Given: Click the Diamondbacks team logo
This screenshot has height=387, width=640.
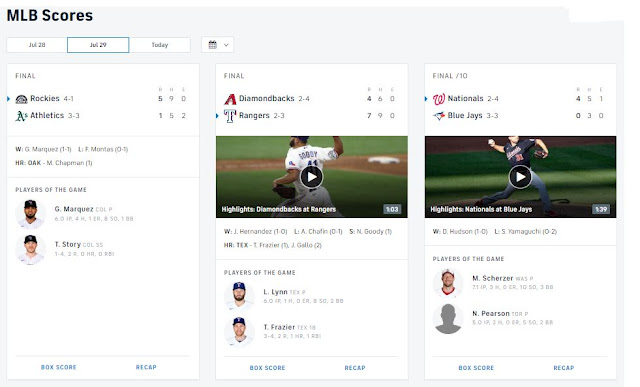Looking at the screenshot, I should click(230, 99).
